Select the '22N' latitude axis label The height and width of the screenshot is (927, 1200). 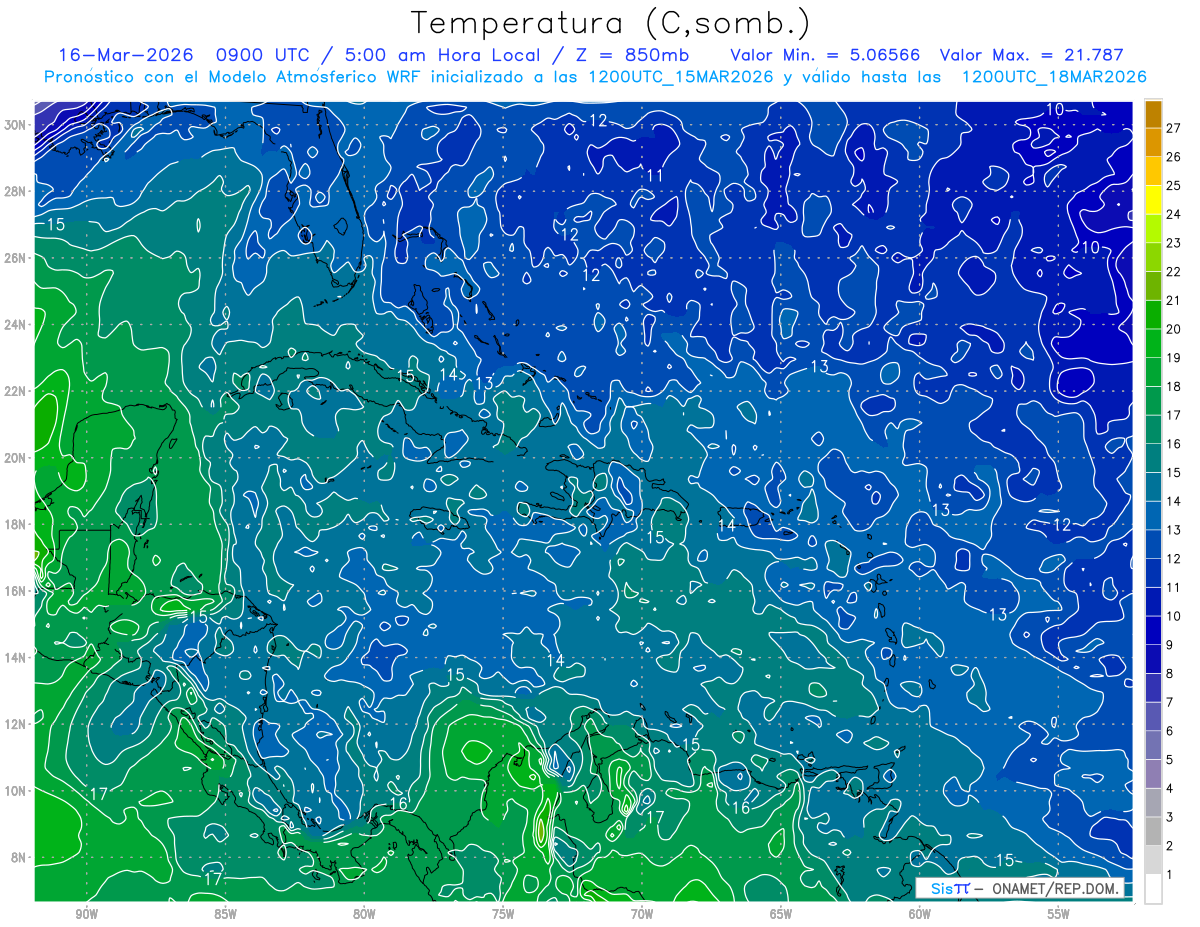click(15, 391)
